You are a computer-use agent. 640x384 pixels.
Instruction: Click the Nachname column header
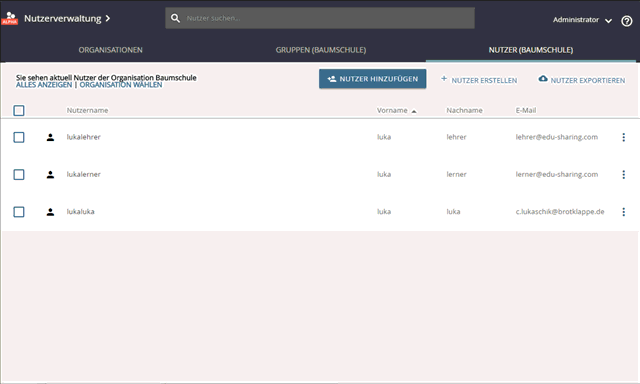(464, 110)
